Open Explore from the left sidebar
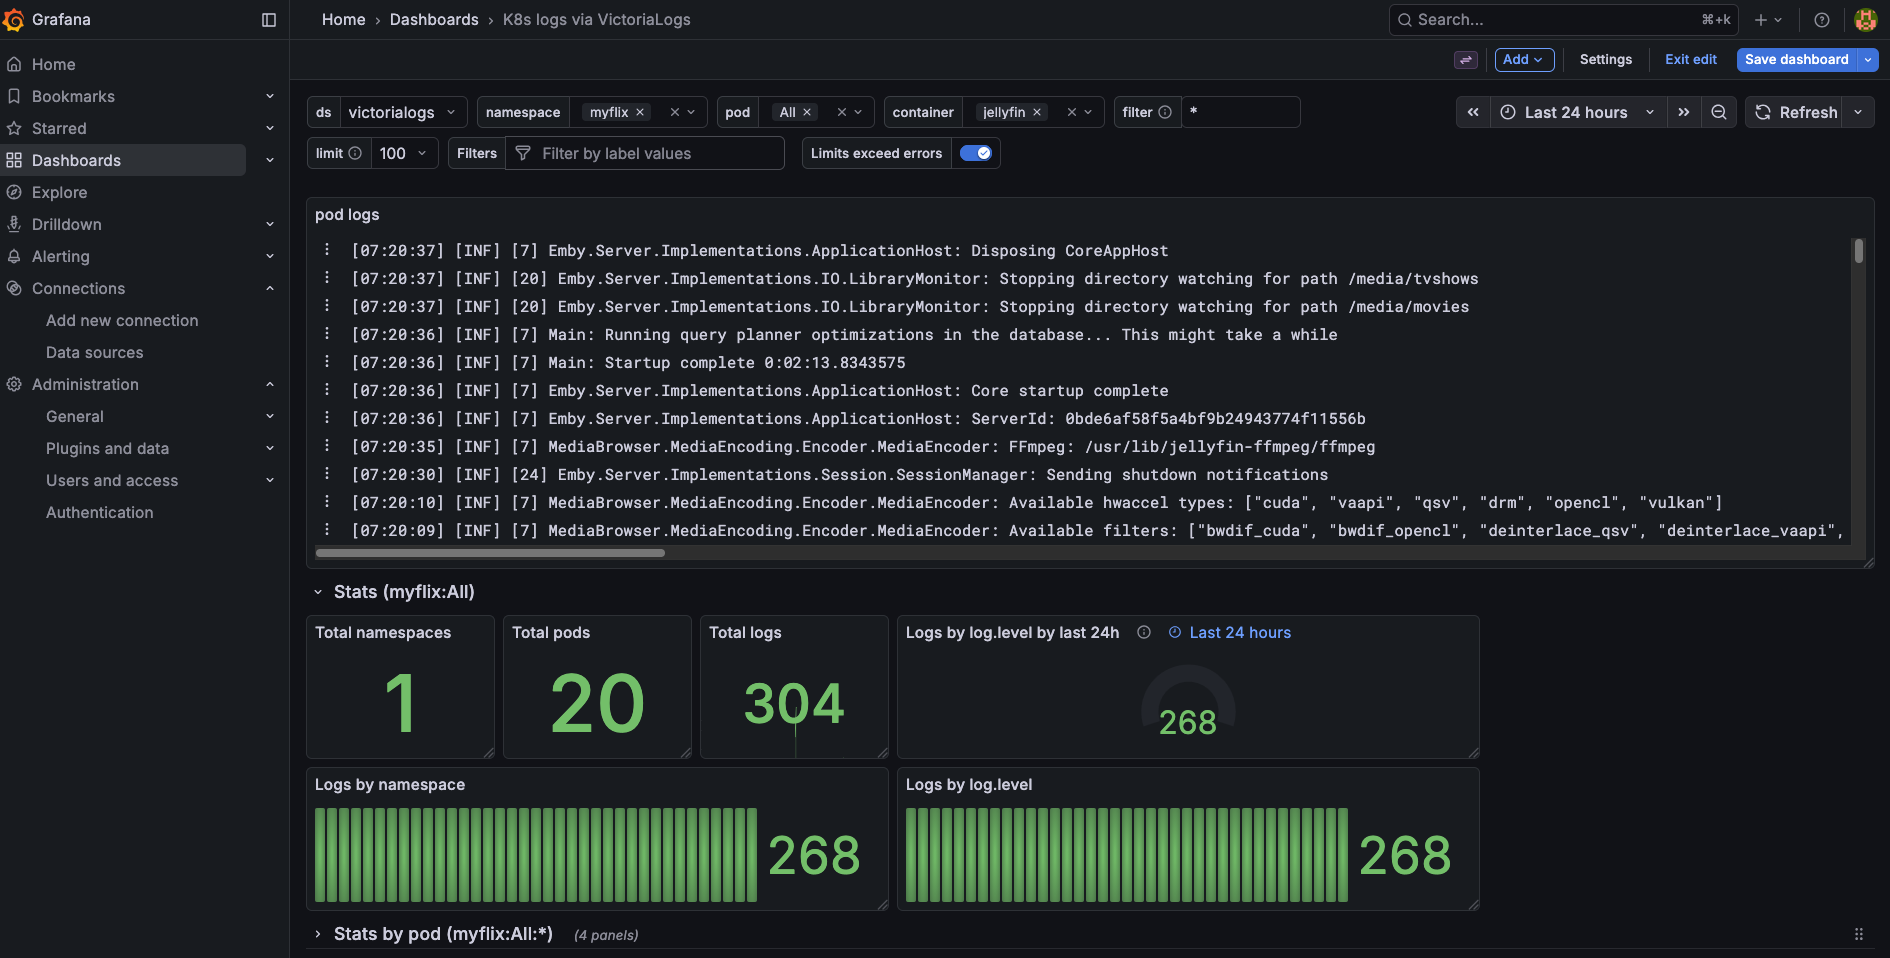 pyautogui.click(x=60, y=192)
